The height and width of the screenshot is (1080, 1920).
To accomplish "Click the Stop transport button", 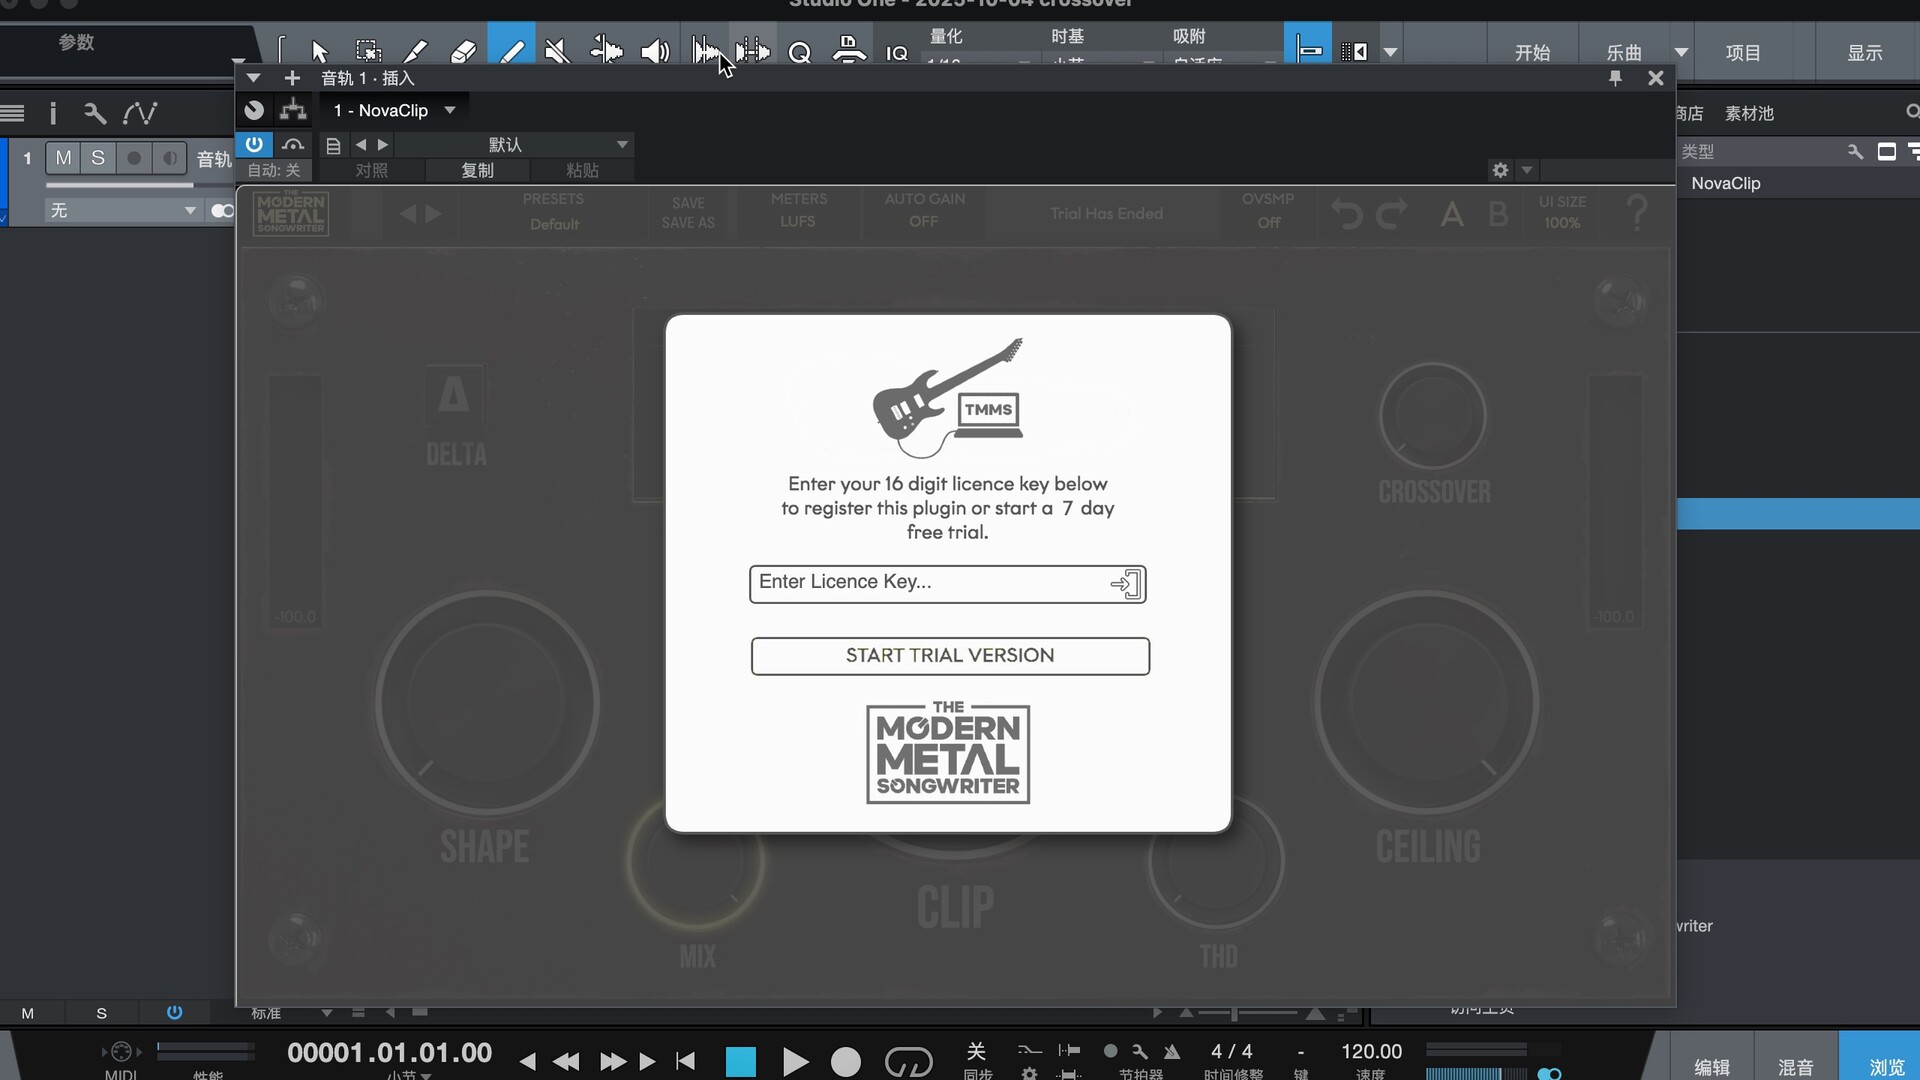I will (x=740, y=1061).
